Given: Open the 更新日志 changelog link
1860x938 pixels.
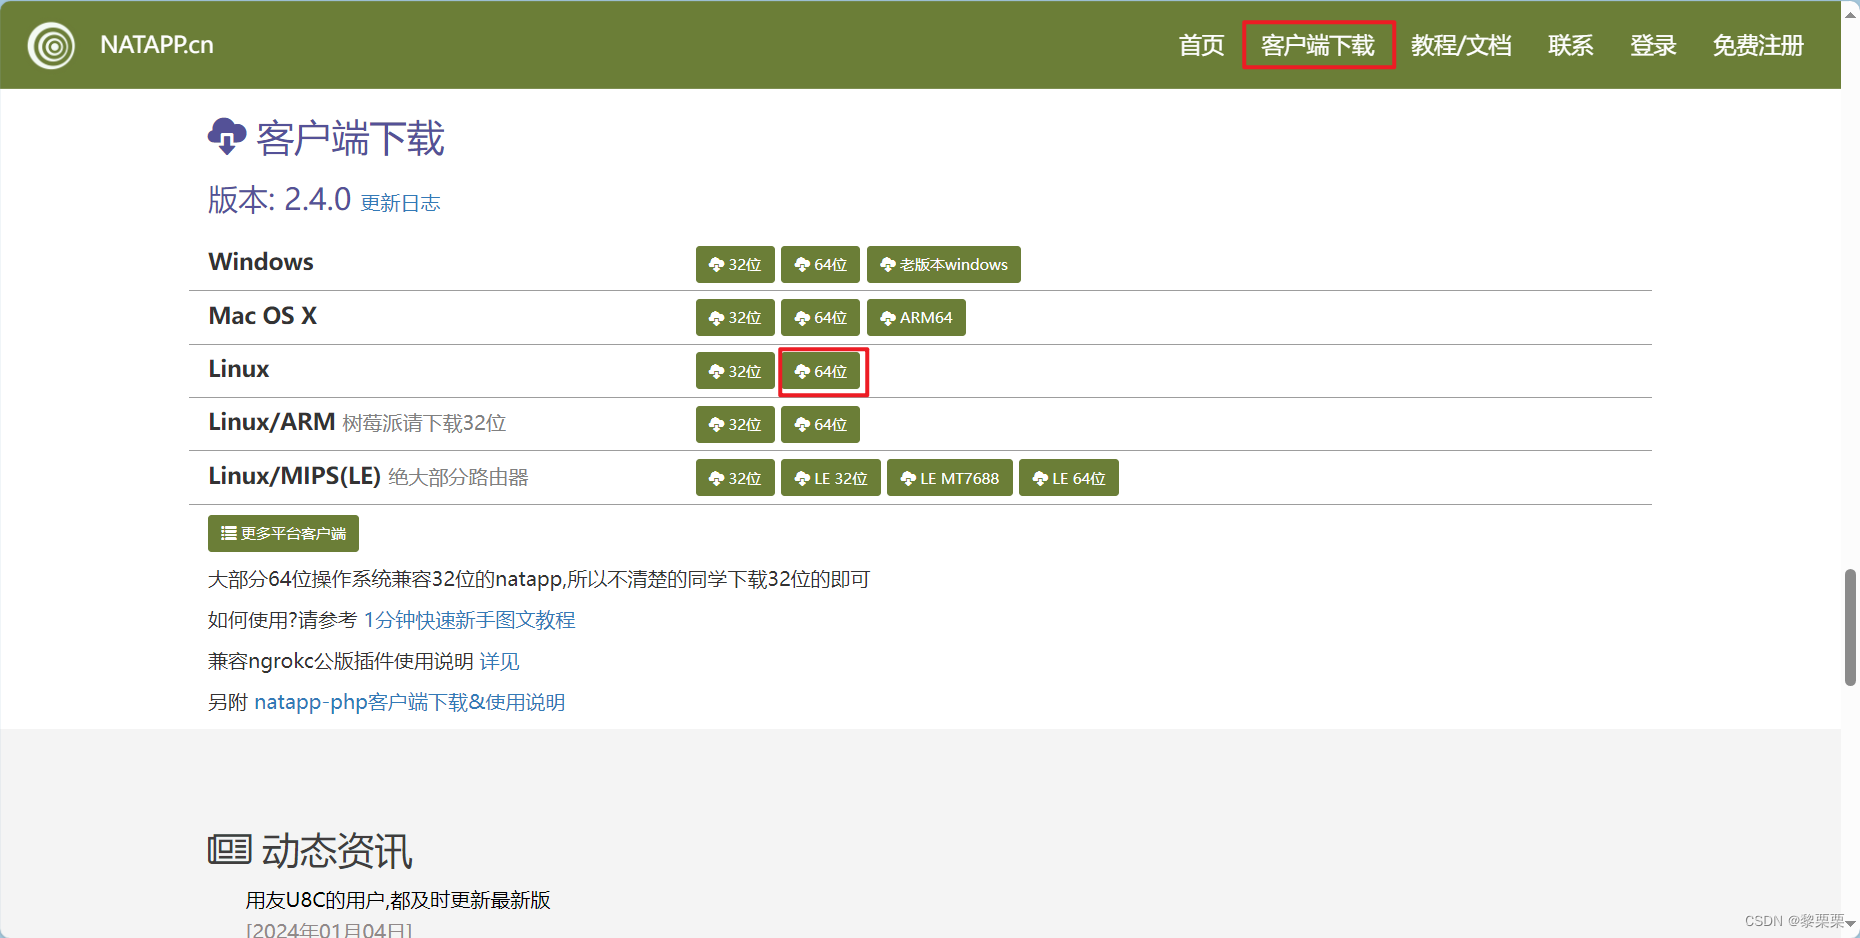Looking at the screenshot, I should (400, 203).
